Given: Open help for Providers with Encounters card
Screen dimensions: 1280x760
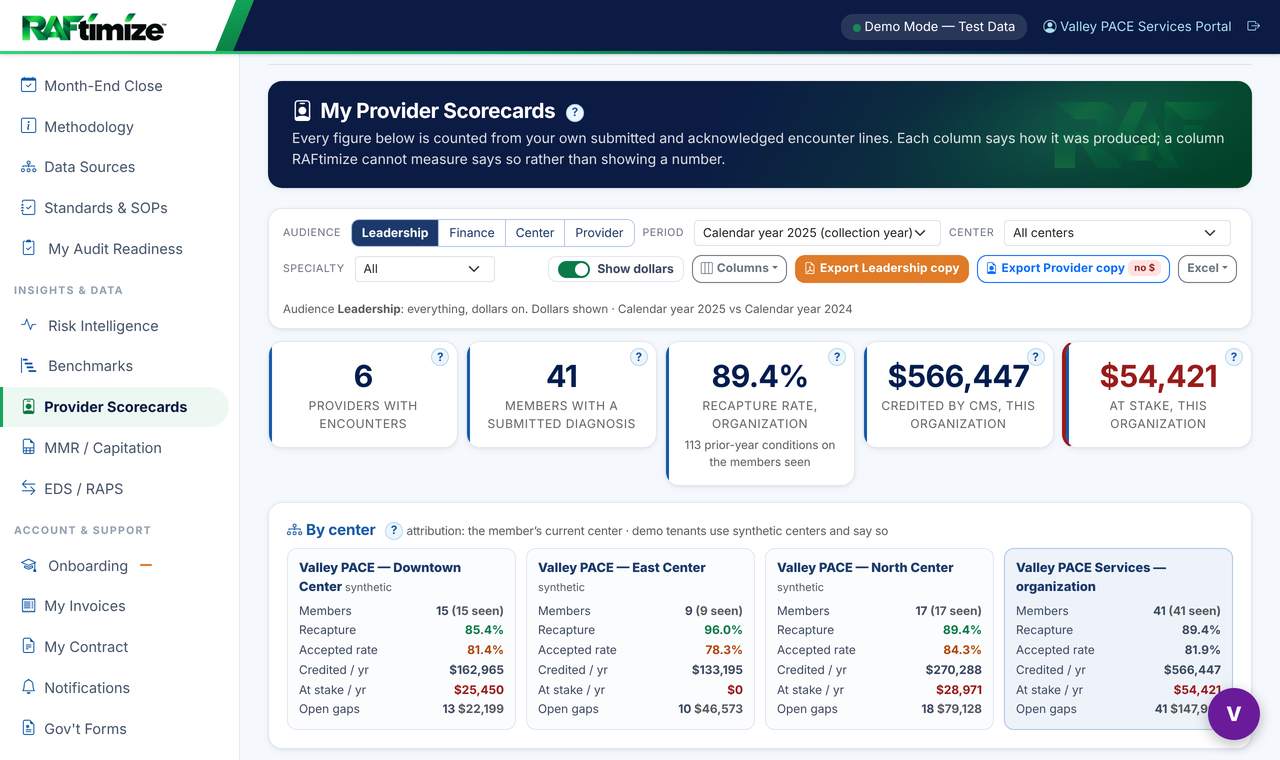Looking at the screenshot, I should (440, 357).
